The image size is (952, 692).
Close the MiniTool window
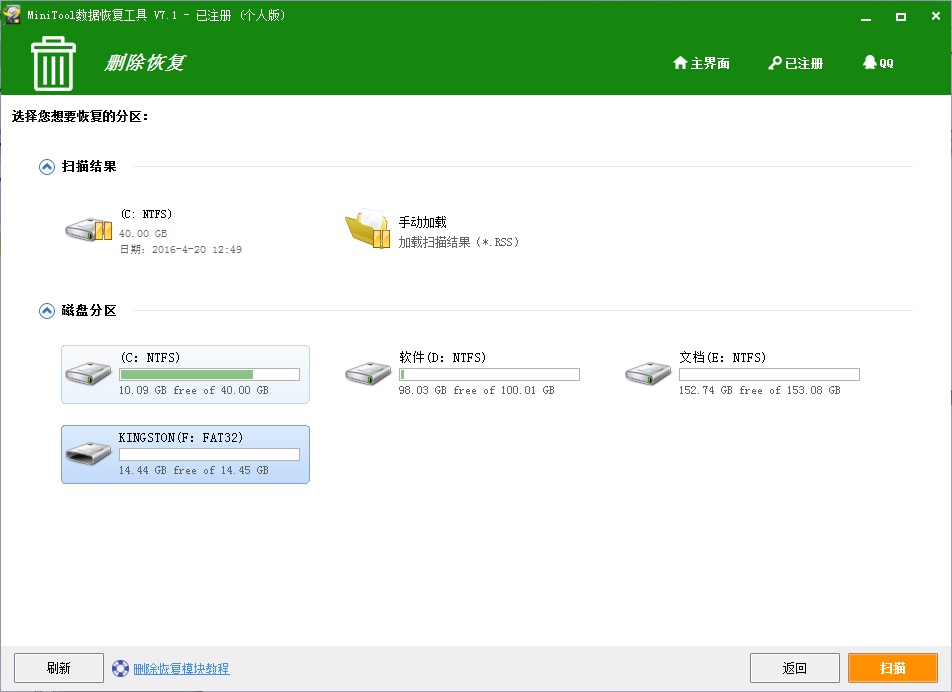pos(936,16)
